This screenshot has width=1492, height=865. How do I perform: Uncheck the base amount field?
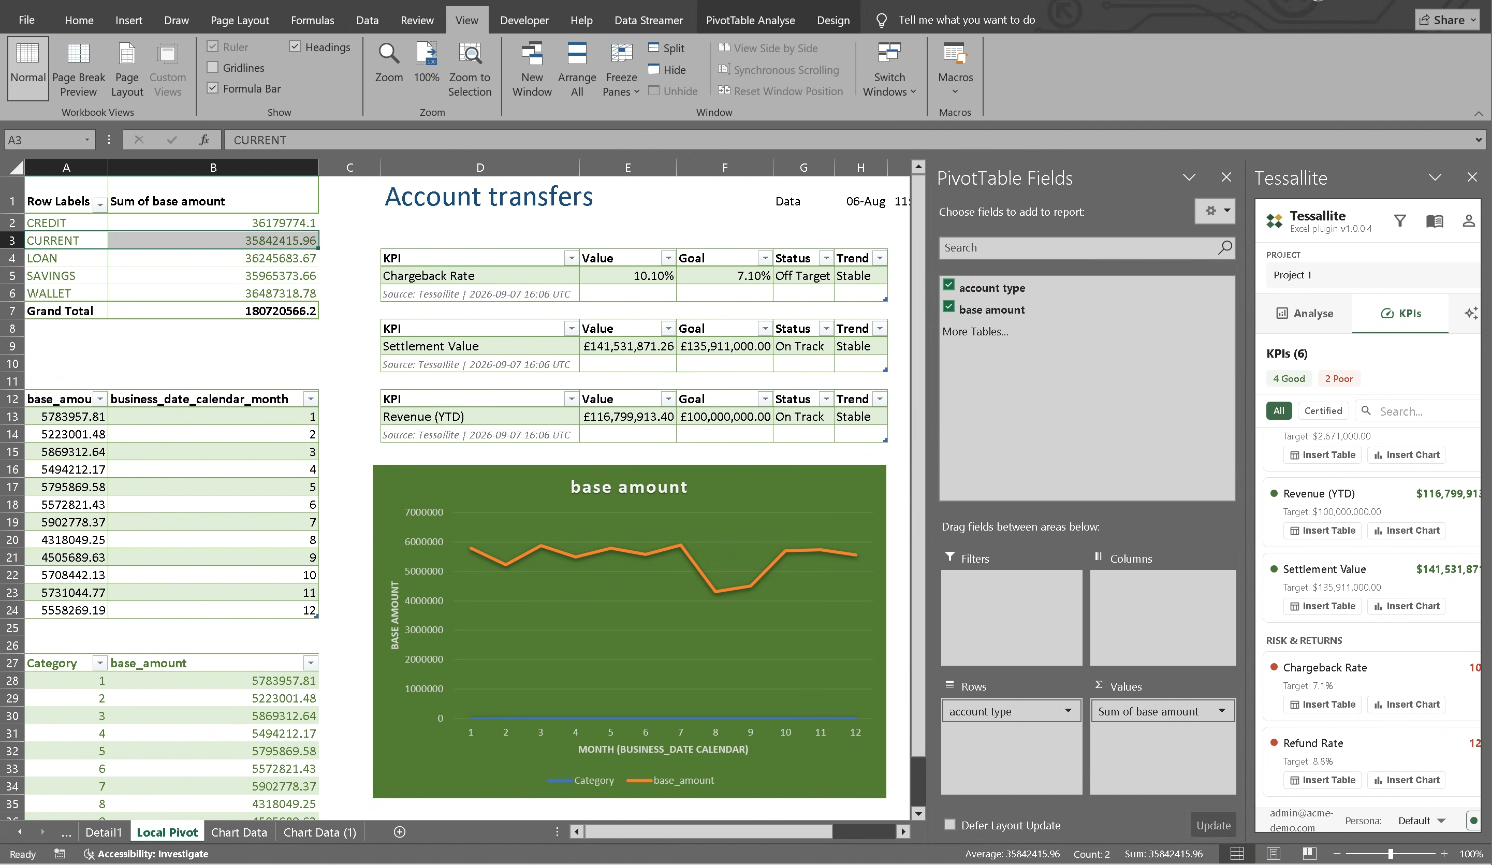[949, 308]
